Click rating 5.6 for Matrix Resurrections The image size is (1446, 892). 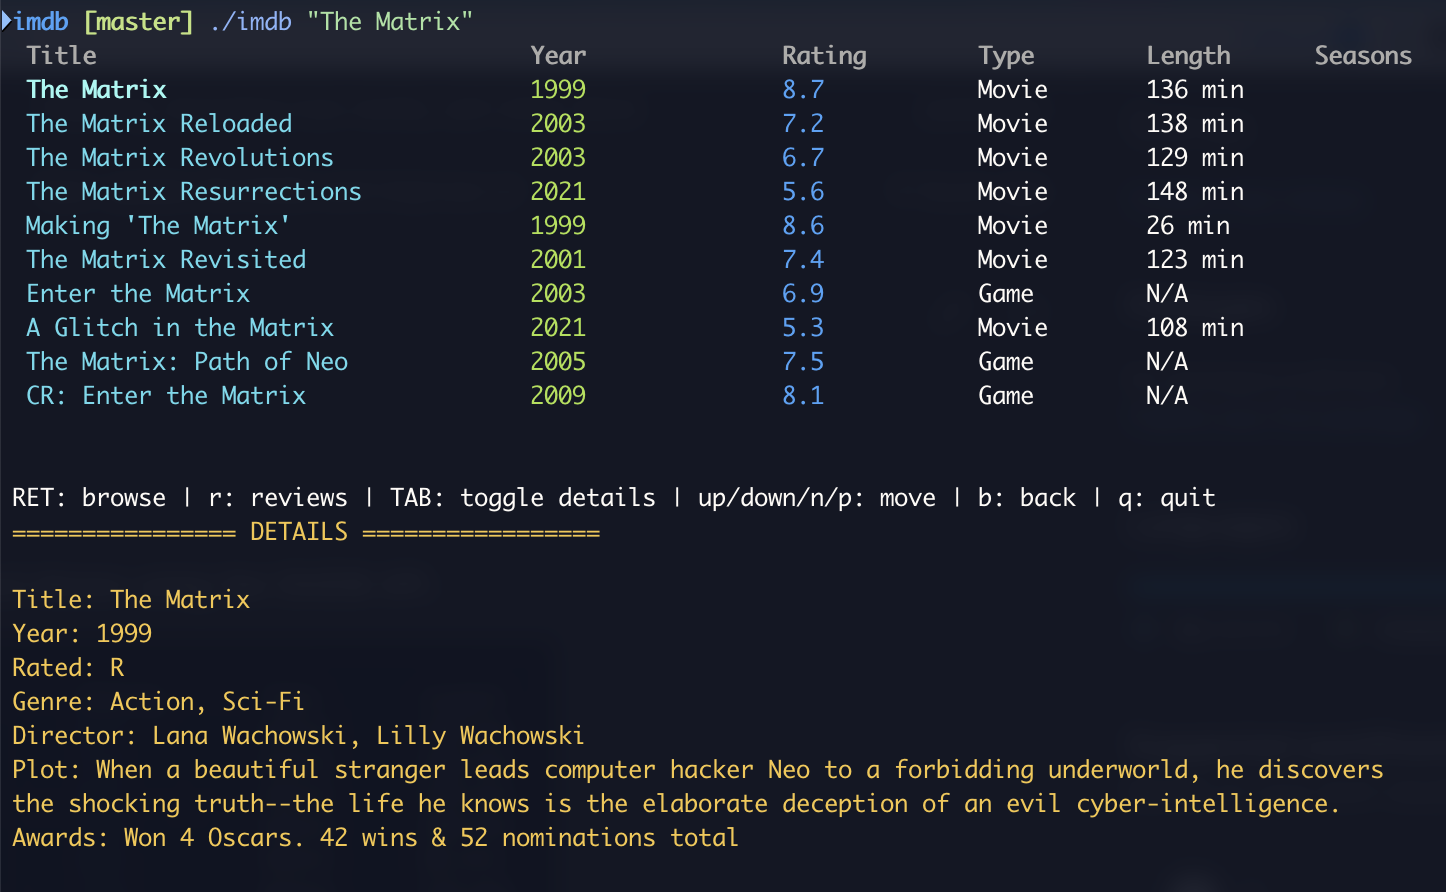tap(803, 191)
